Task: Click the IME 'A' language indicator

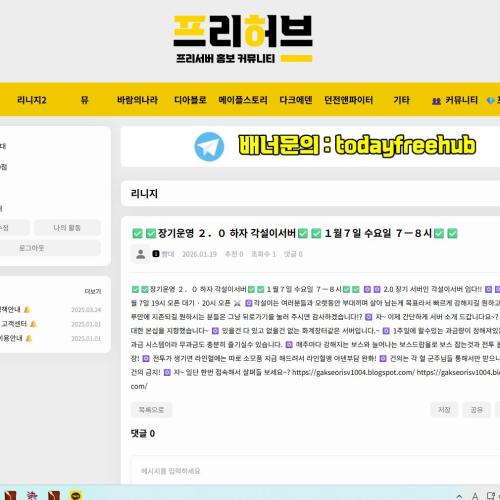Action: coord(475,496)
